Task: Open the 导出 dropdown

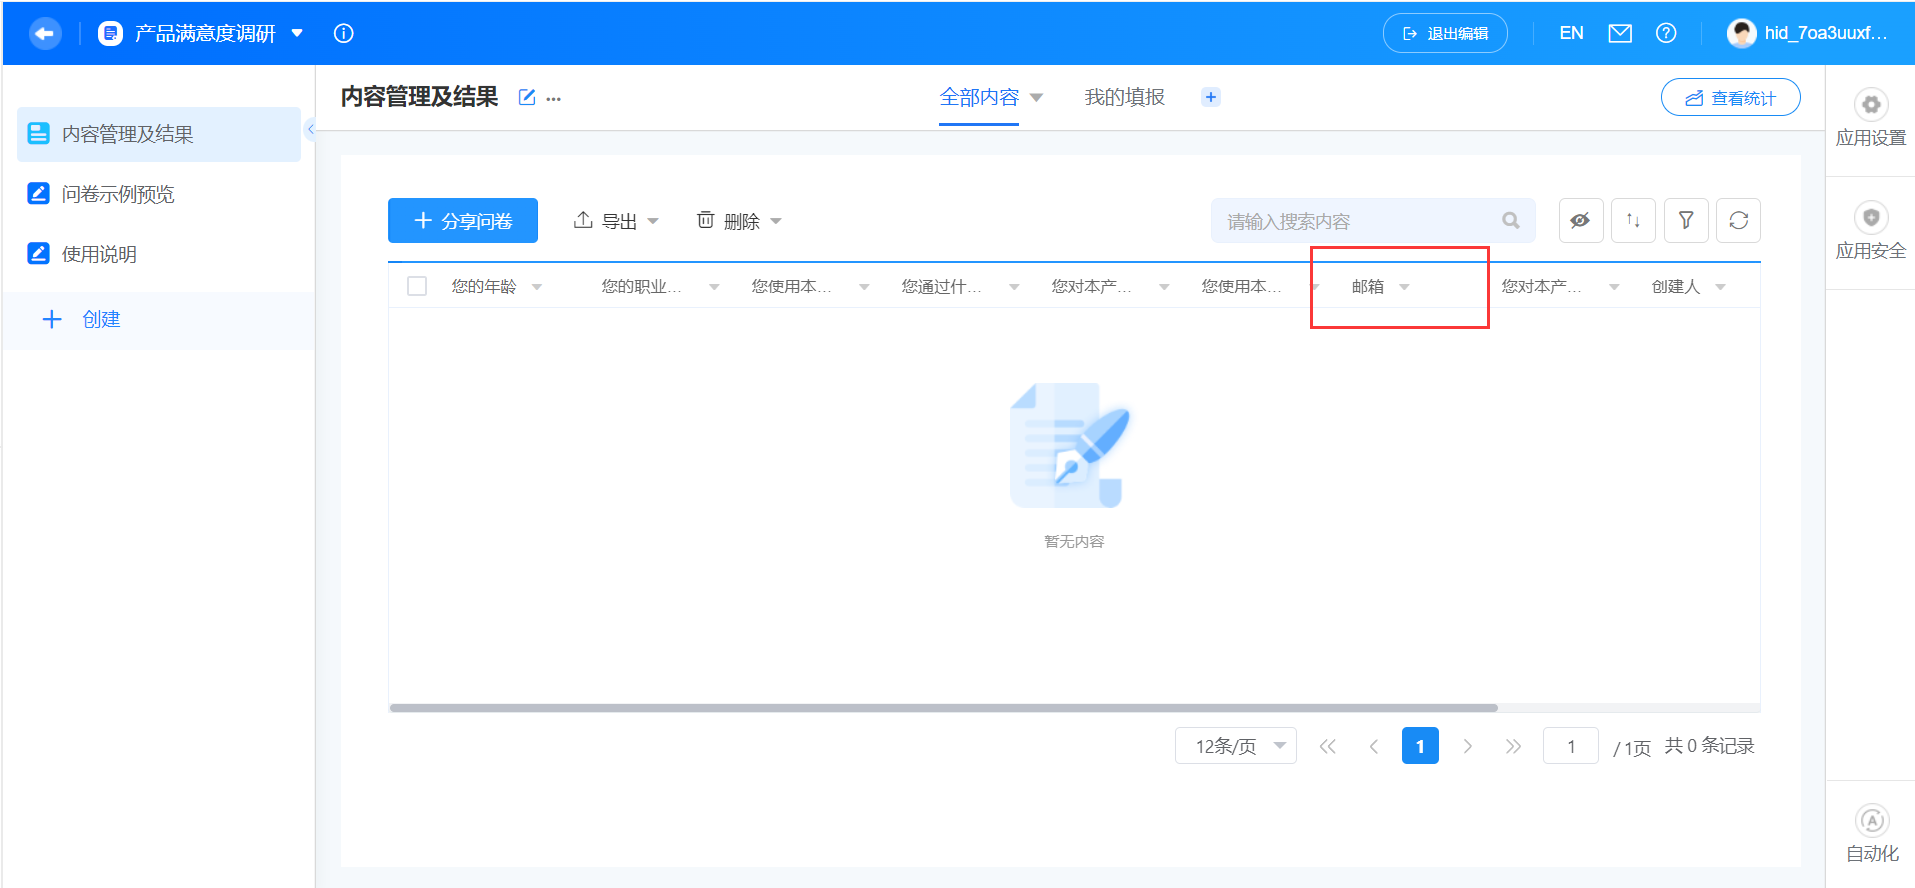Action: pyautogui.click(x=615, y=221)
